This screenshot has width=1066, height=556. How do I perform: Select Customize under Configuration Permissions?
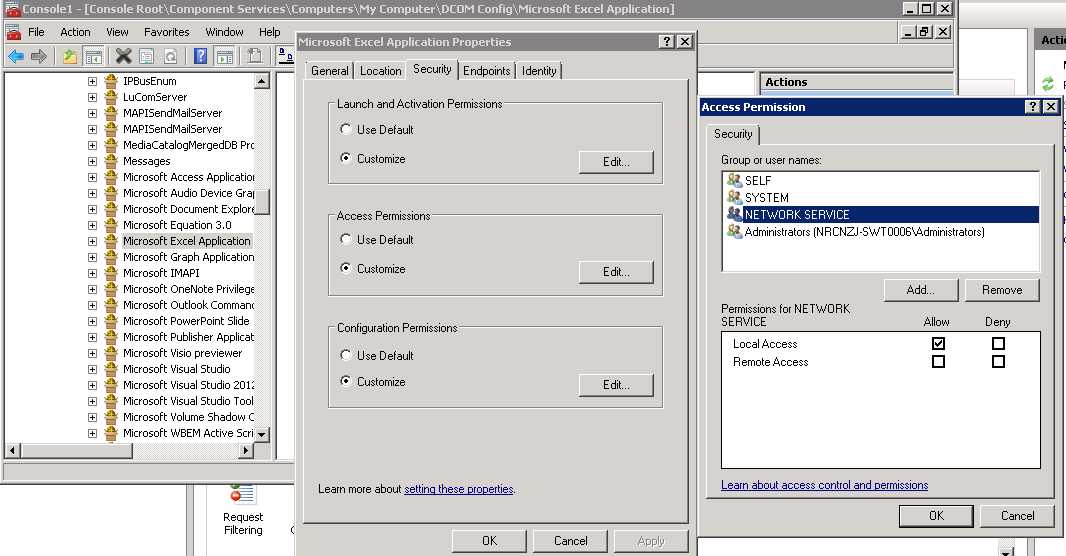pos(346,381)
